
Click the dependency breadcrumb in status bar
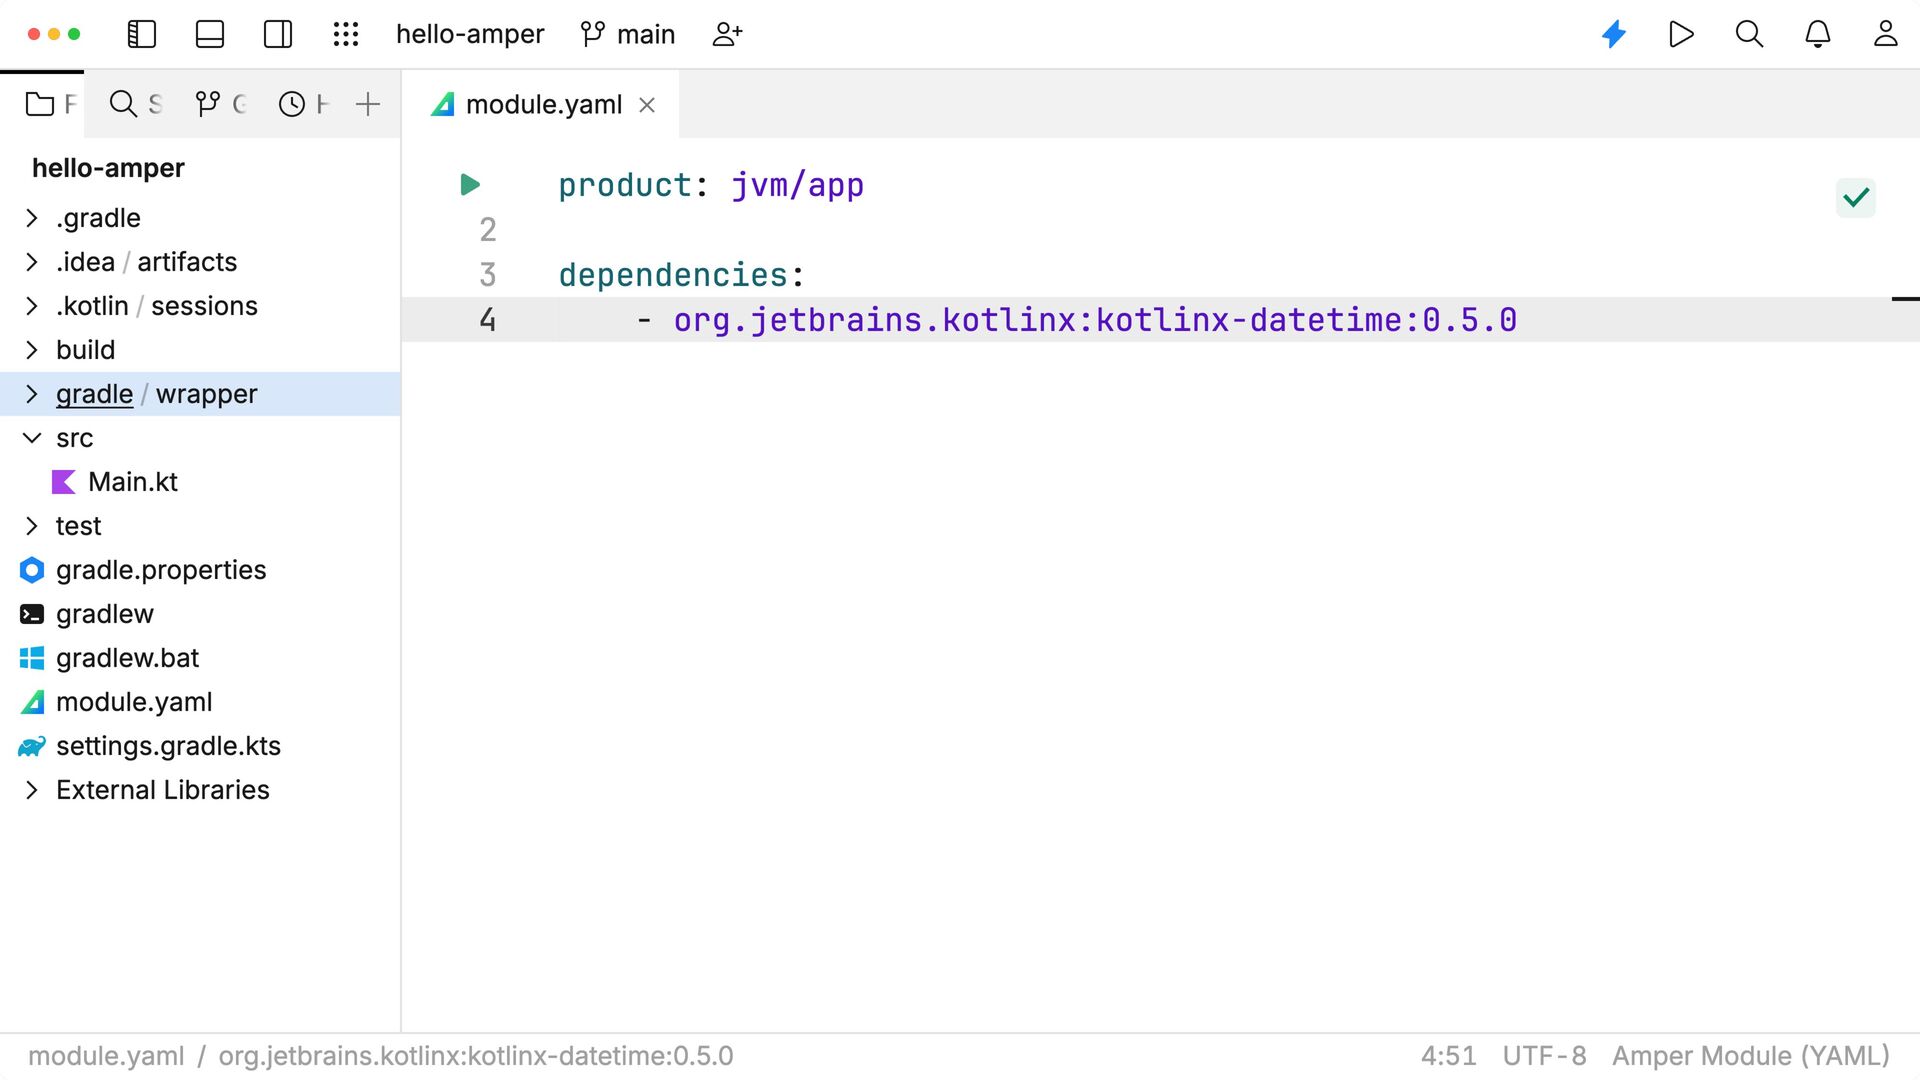tap(476, 1056)
